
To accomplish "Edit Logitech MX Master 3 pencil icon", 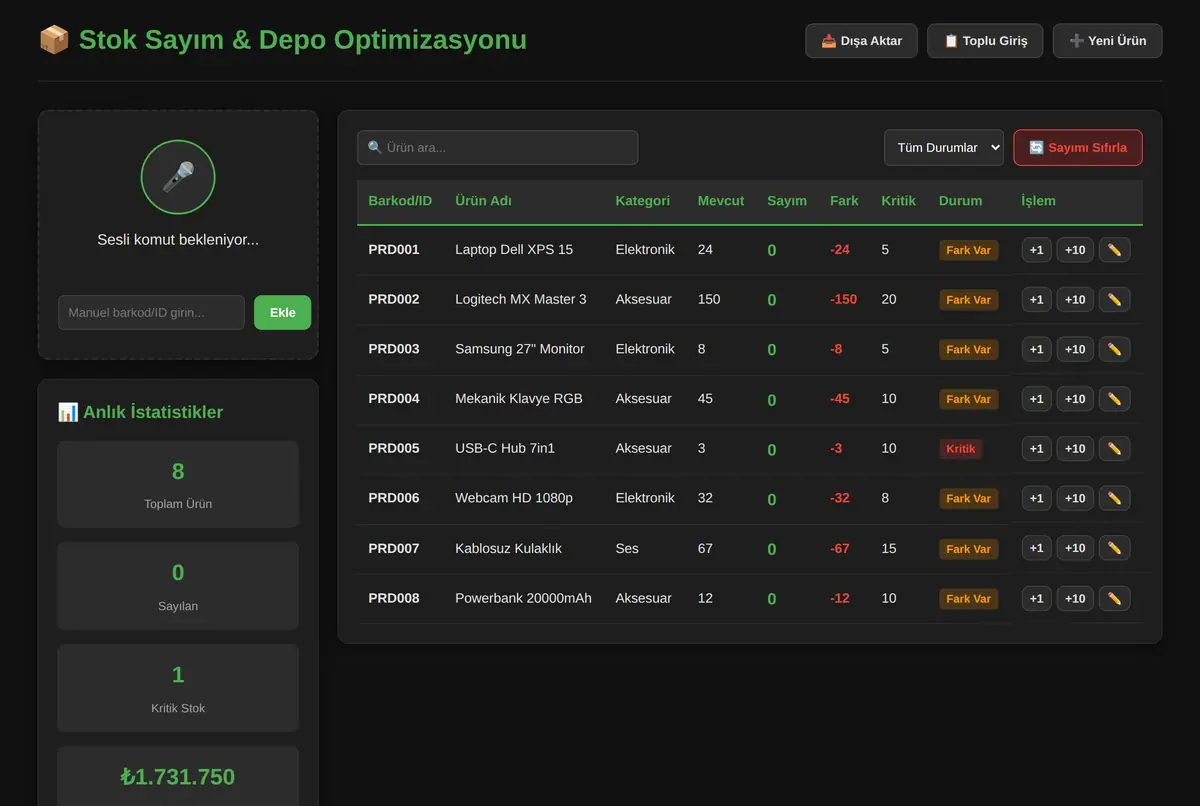I will click(1114, 299).
